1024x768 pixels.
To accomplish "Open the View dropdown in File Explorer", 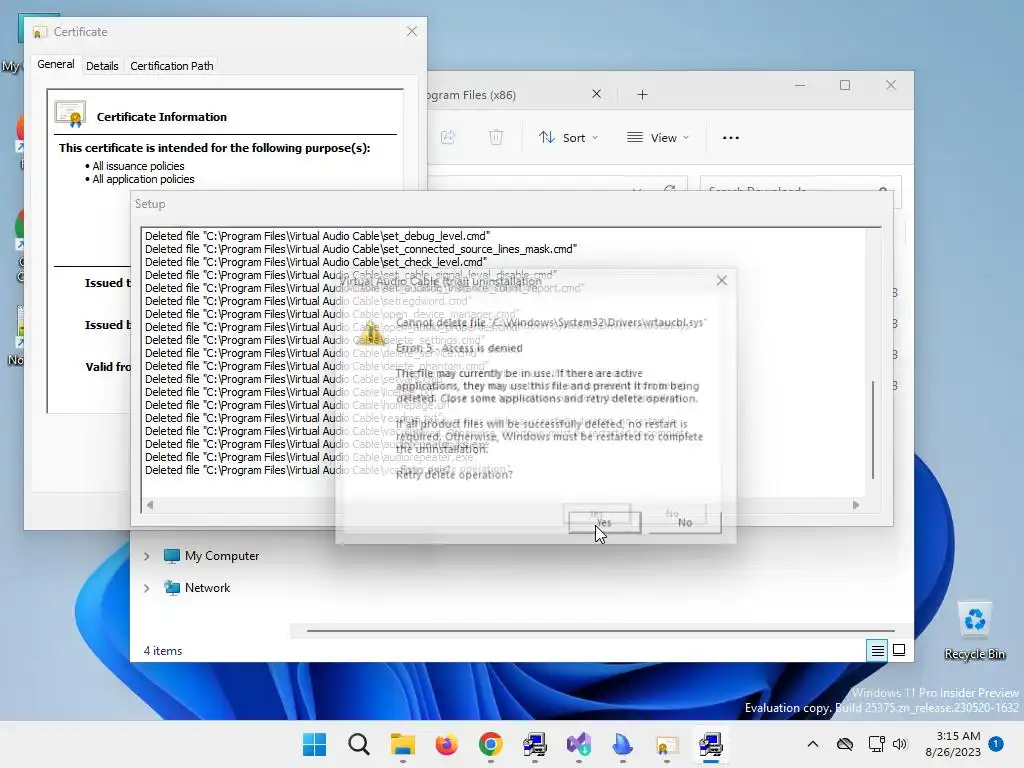I will click(658, 138).
